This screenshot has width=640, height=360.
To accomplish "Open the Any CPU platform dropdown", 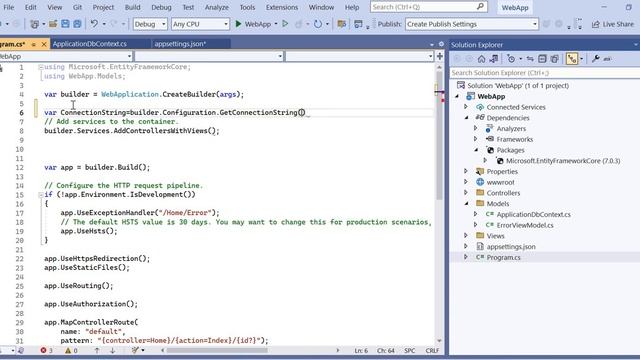I will coord(200,24).
